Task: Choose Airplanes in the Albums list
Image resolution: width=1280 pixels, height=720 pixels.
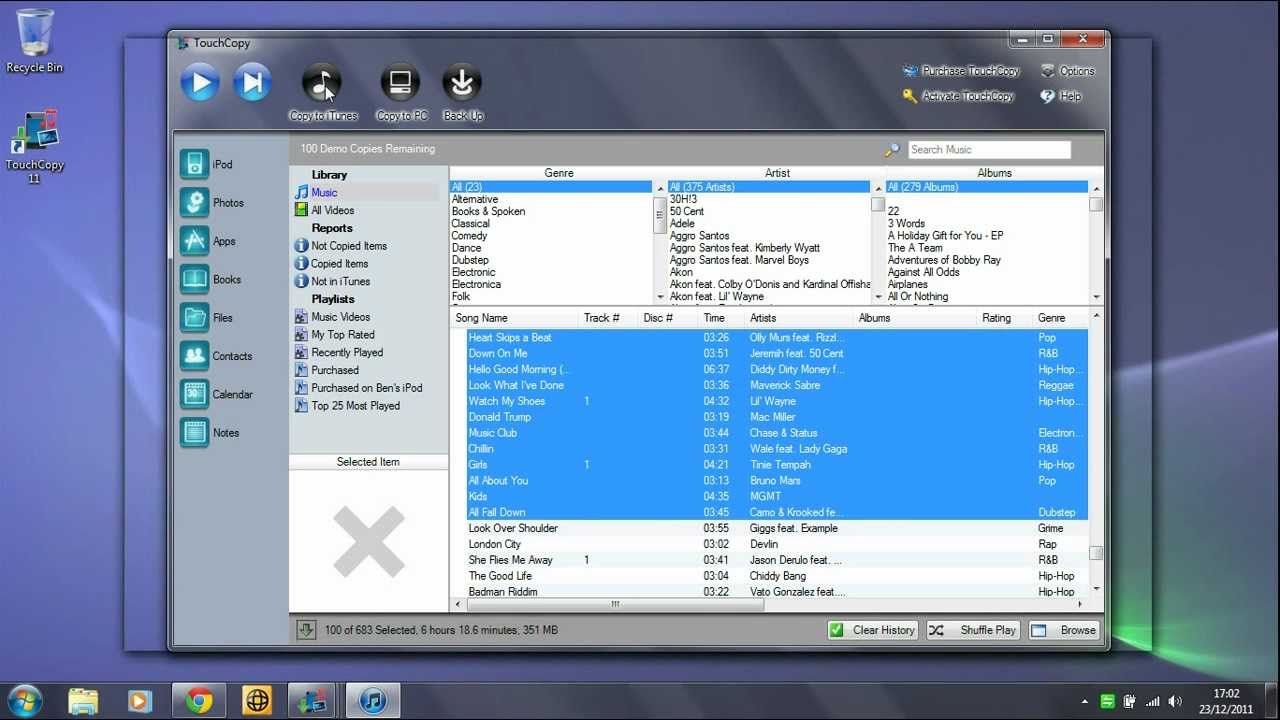Action: [908, 284]
